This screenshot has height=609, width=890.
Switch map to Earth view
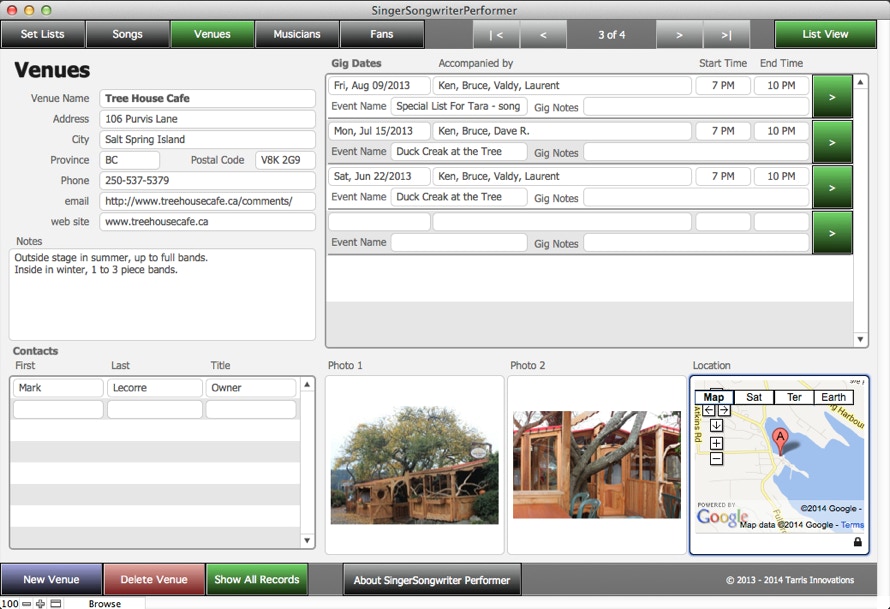(x=834, y=397)
